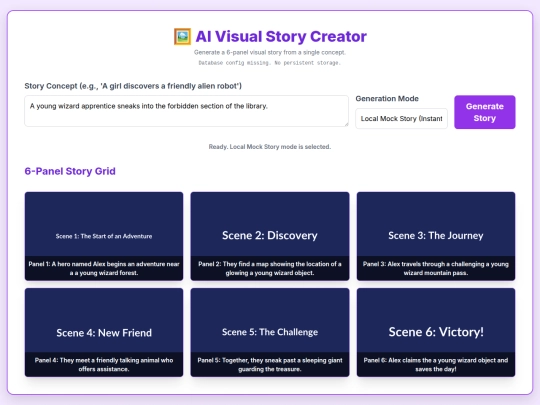Click the 'Generate a 6-panel visual story' subtitle

[270, 52]
